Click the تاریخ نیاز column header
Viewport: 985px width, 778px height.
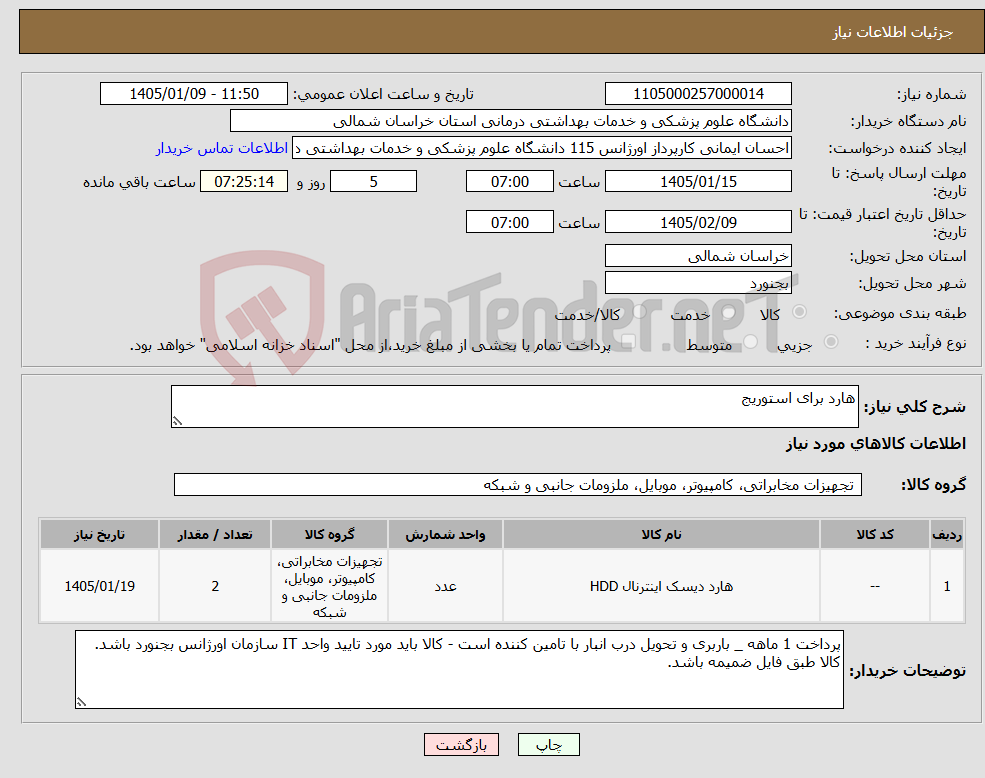(x=99, y=534)
